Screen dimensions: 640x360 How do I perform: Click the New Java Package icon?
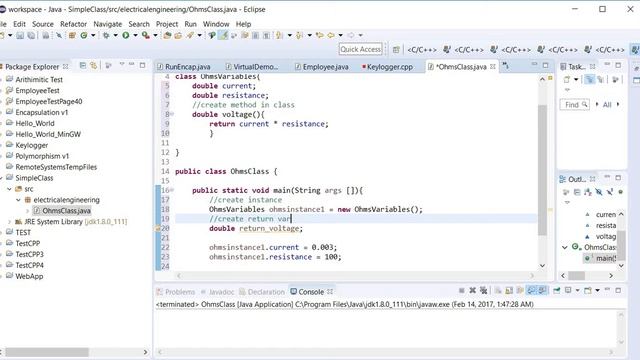coord(72,36)
